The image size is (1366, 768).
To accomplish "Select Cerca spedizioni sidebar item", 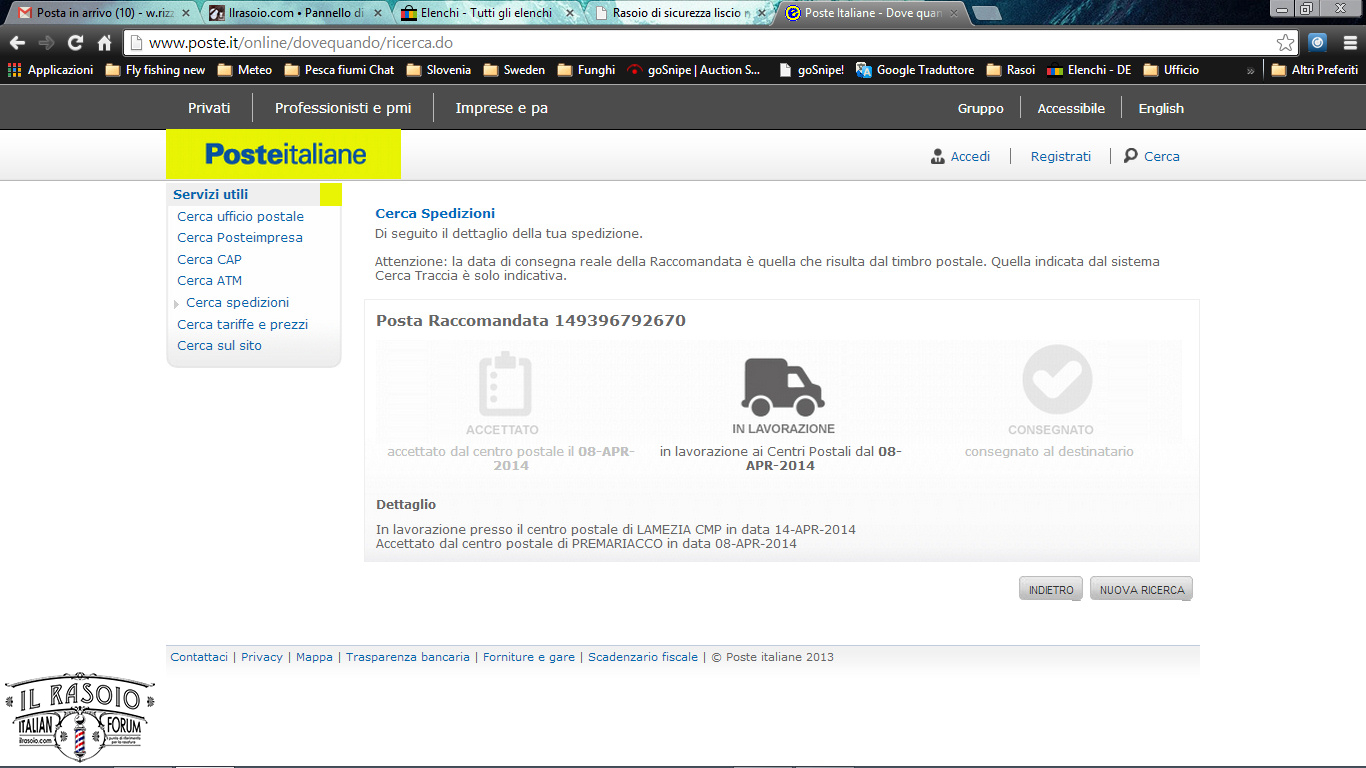I will (237, 302).
